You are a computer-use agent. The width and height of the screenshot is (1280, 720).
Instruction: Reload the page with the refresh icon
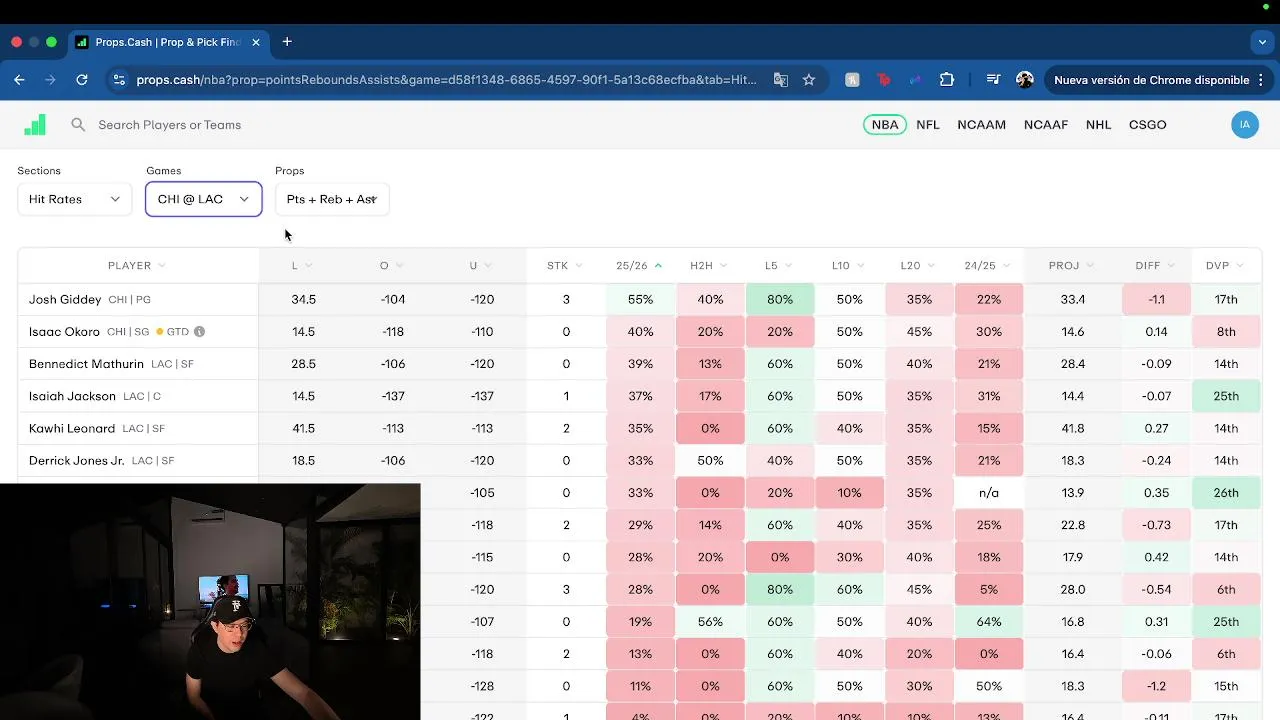coord(82,80)
